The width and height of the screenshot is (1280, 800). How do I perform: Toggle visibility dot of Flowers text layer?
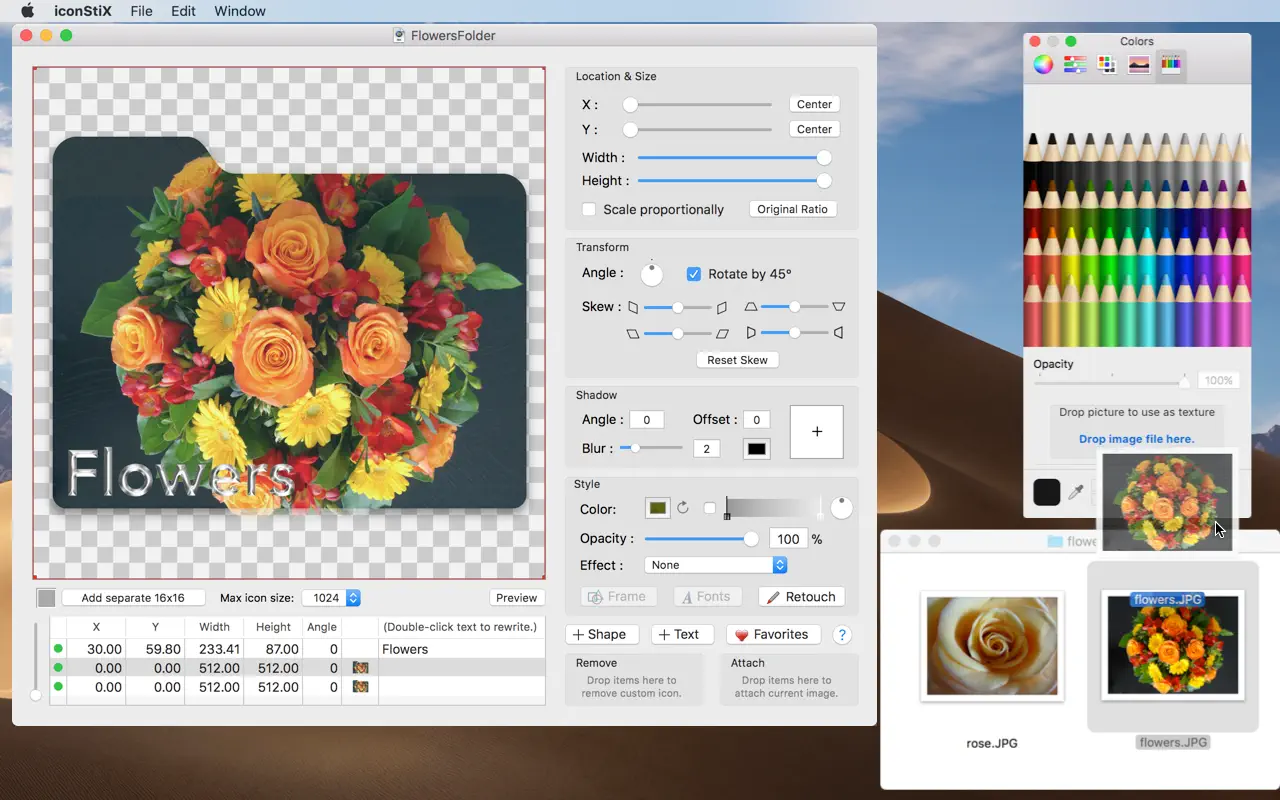[58, 649]
